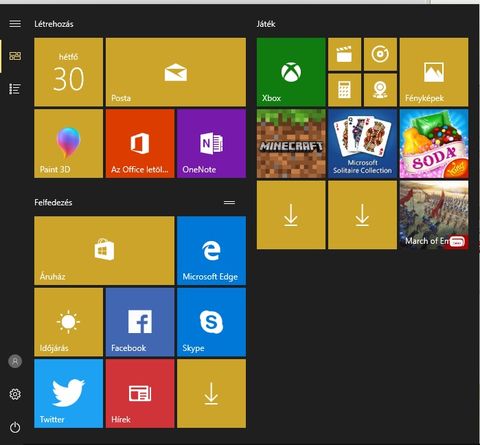480x445 pixels.
Task: Open the Groove music disc tile
Action: (380, 54)
